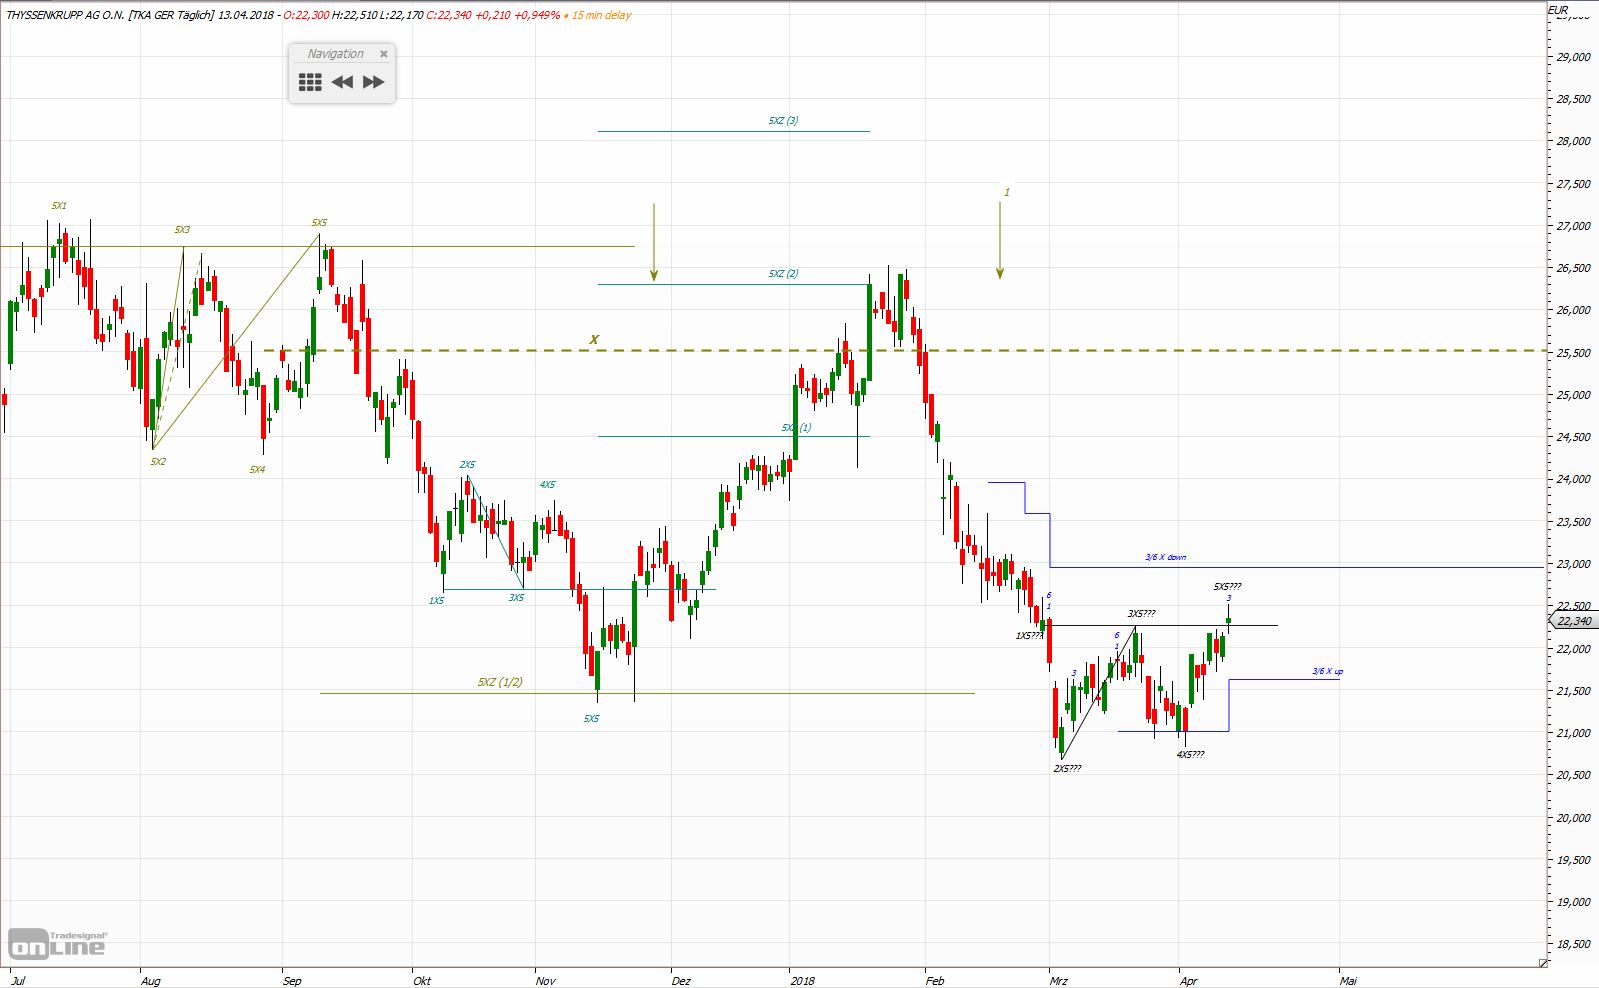The height and width of the screenshot is (988, 1599).
Task: Select the '2X5???' annotation
Action: point(1067,769)
